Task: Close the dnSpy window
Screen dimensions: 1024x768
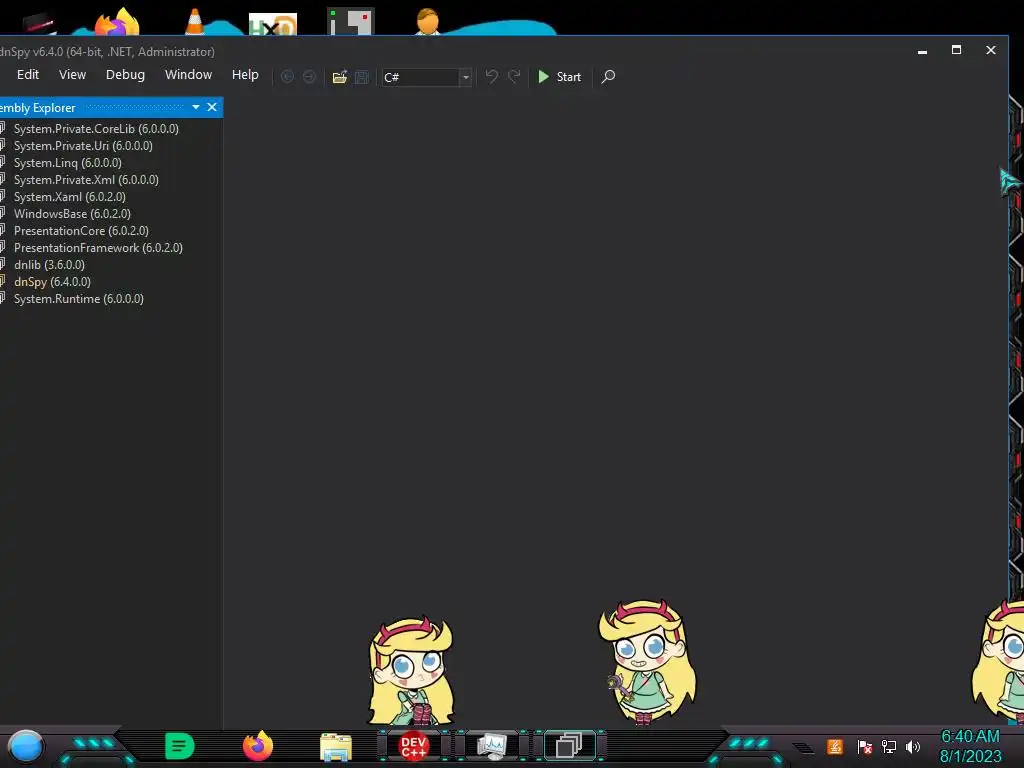Action: 991,50
